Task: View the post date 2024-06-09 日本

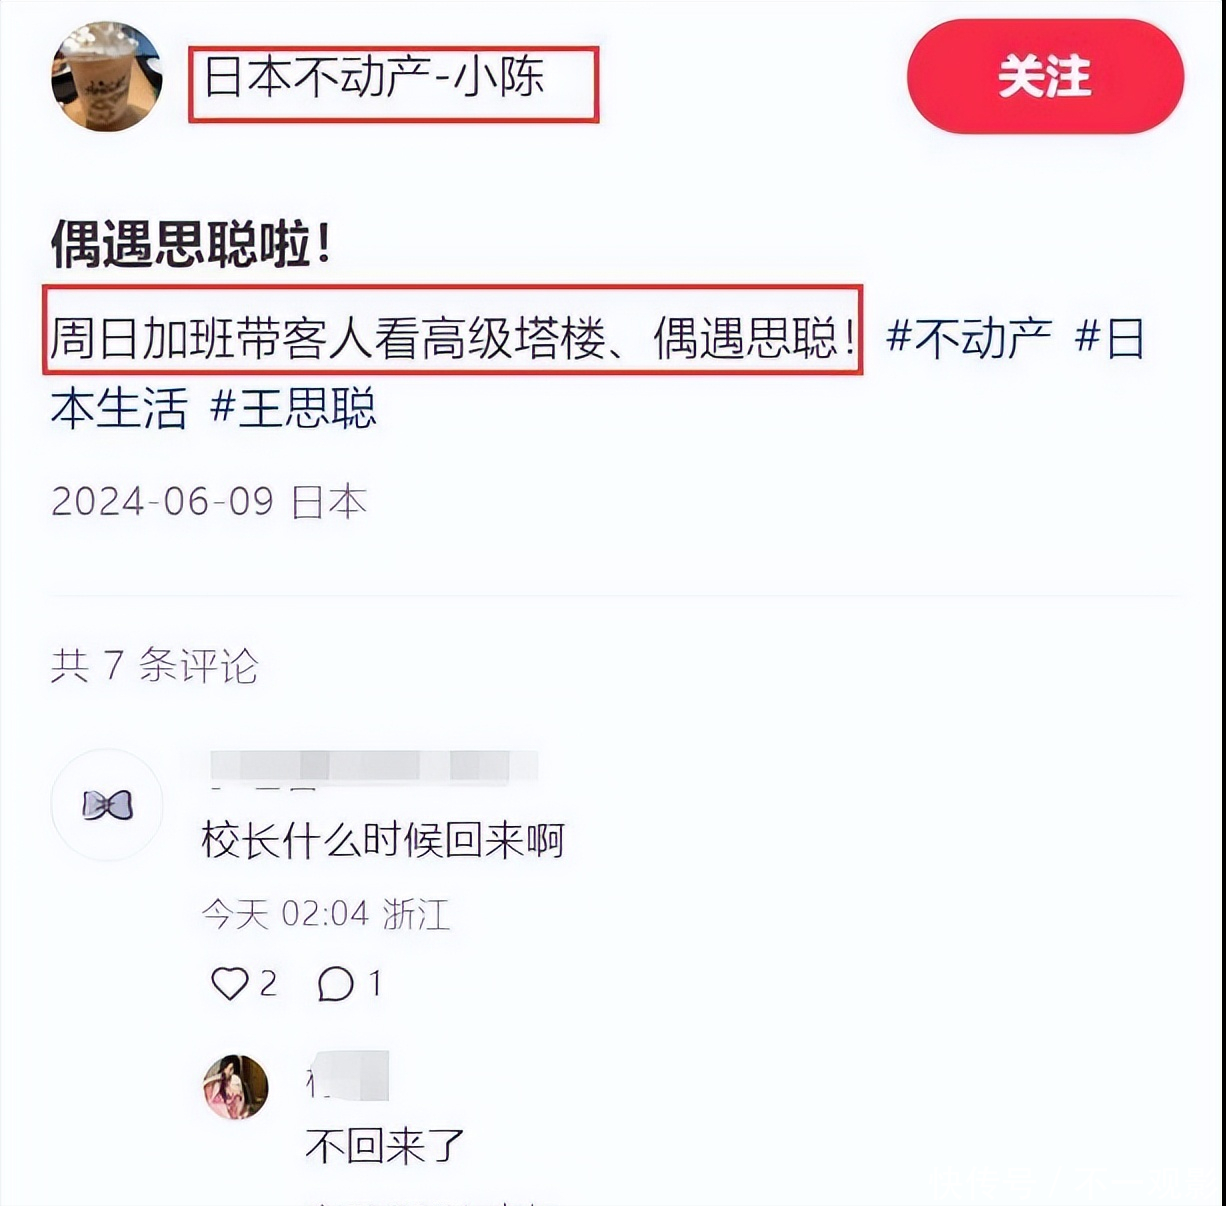Action: pos(209,501)
